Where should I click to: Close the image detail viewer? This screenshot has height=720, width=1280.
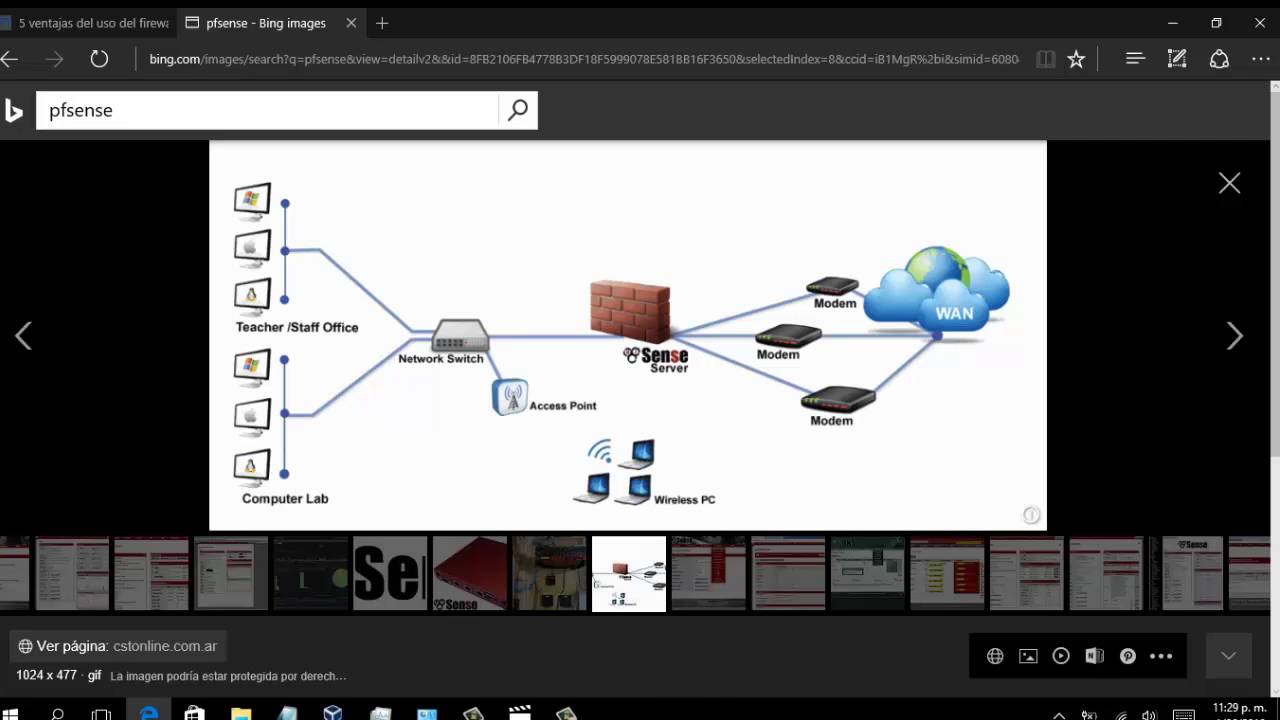click(1229, 183)
